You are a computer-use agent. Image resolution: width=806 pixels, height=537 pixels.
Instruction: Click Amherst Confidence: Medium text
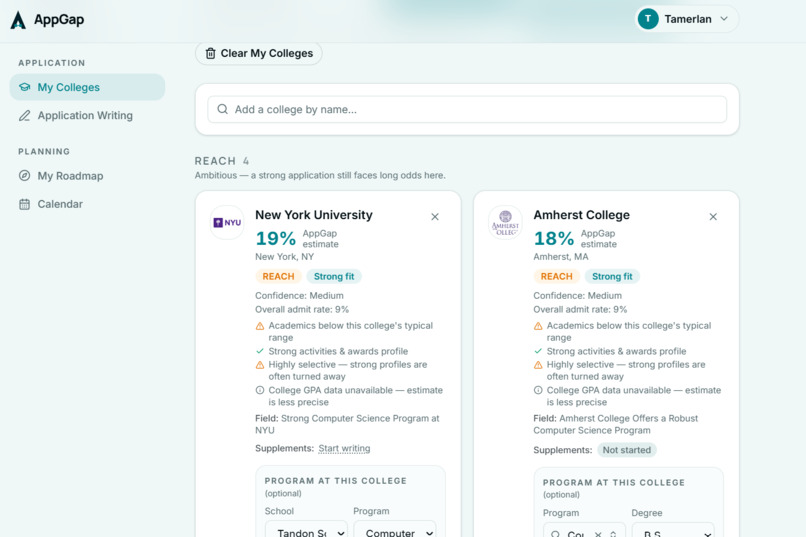coord(577,295)
